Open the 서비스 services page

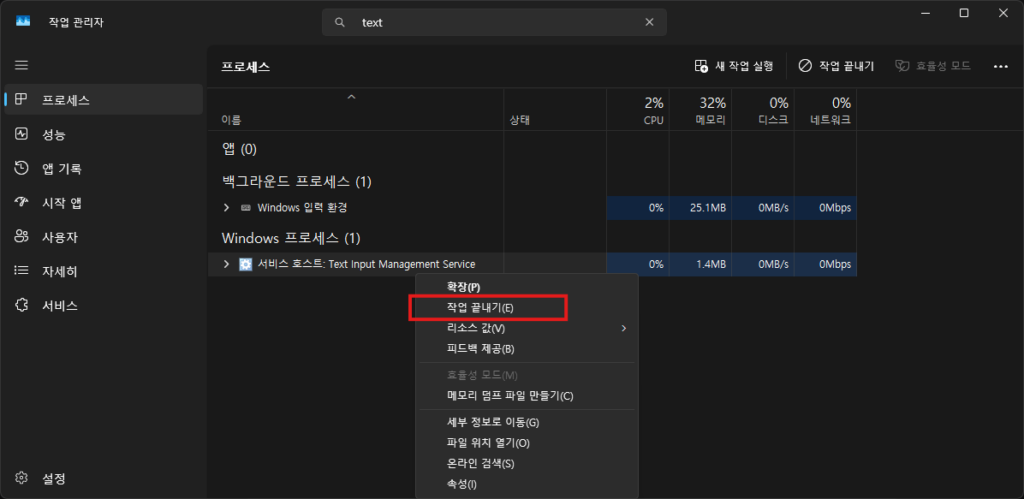[59, 305]
